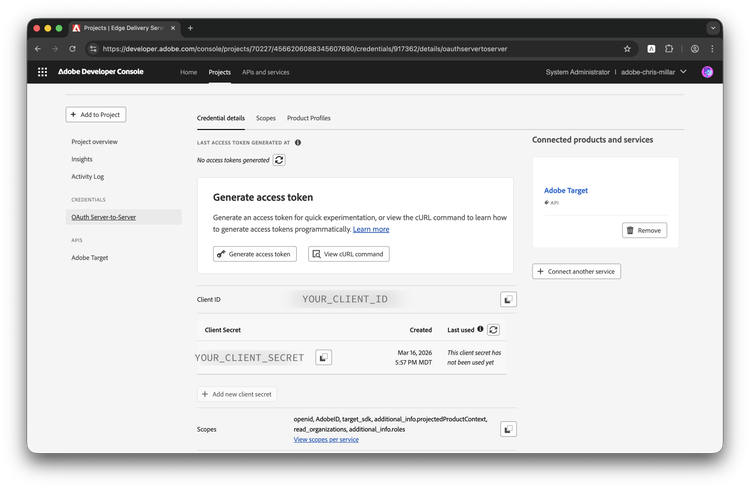Remove the Adobe Target service
Image resolution: width=750 pixels, height=489 pixels.
644,230
